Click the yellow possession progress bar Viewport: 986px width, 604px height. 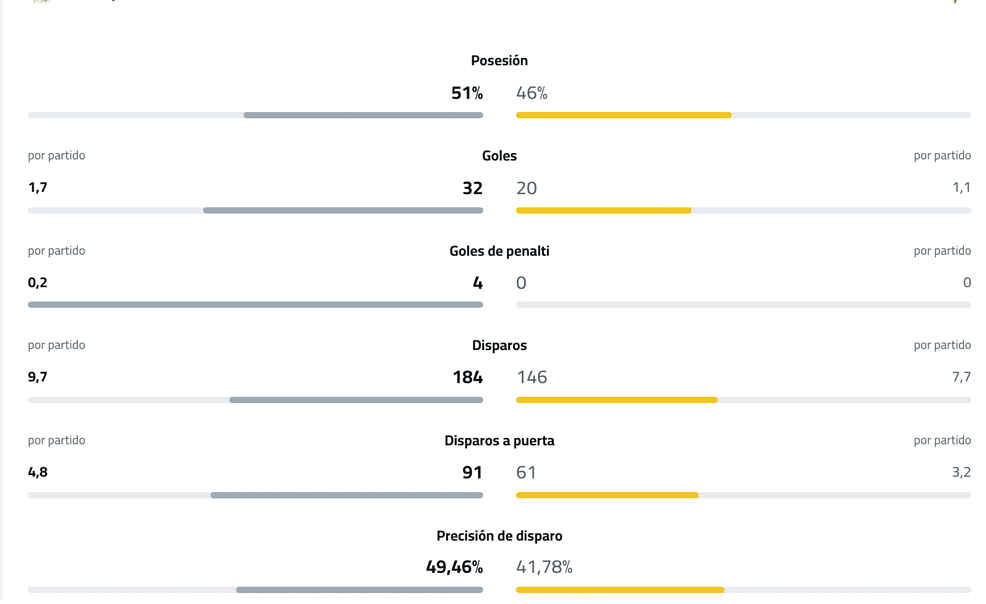pos(623,115)
